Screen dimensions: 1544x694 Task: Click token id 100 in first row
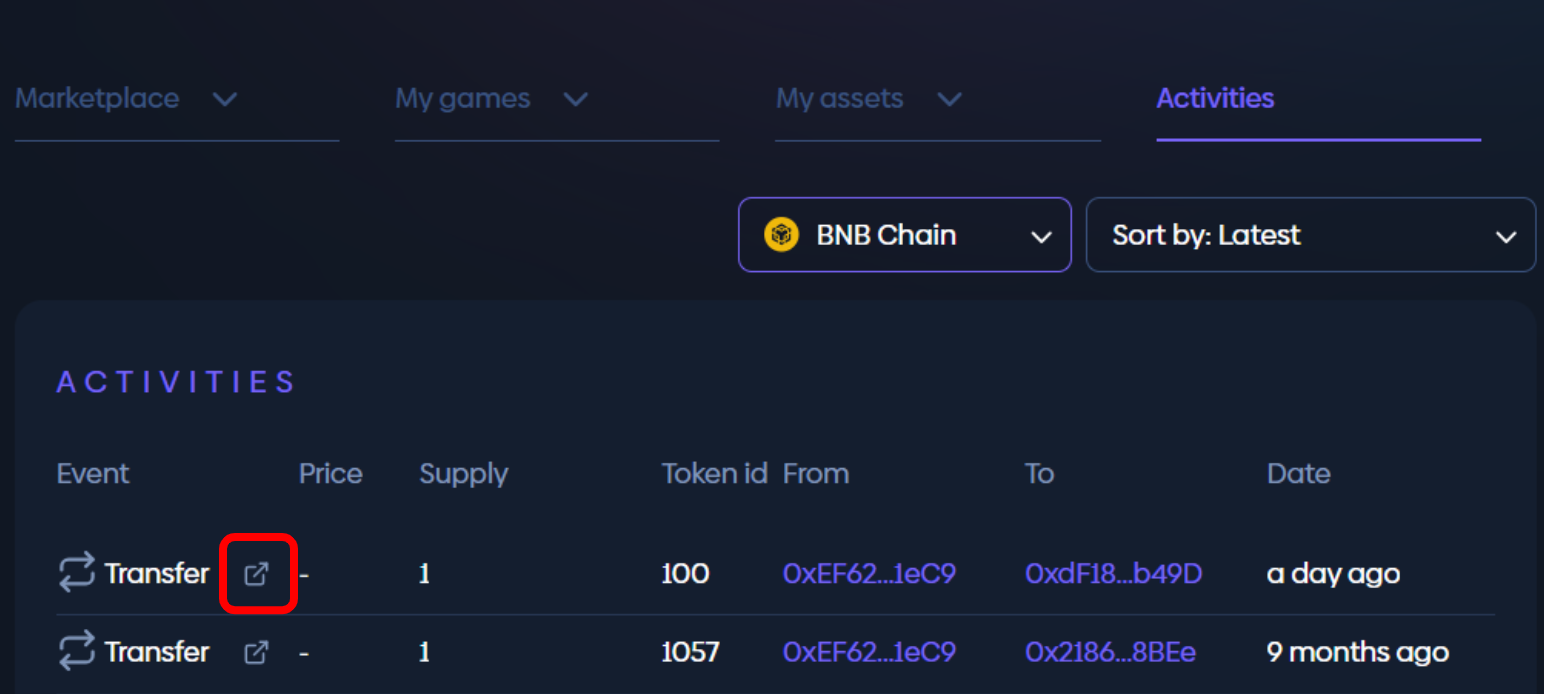click(x=685, y=574)
